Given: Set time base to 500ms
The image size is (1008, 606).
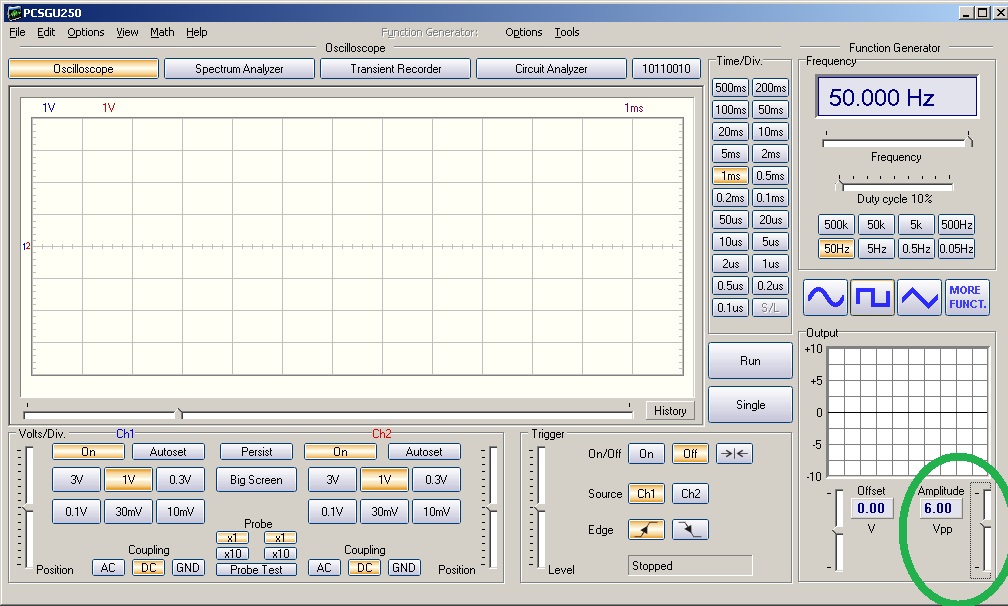Looking at the screenshot, I should (x=730, y=88).
